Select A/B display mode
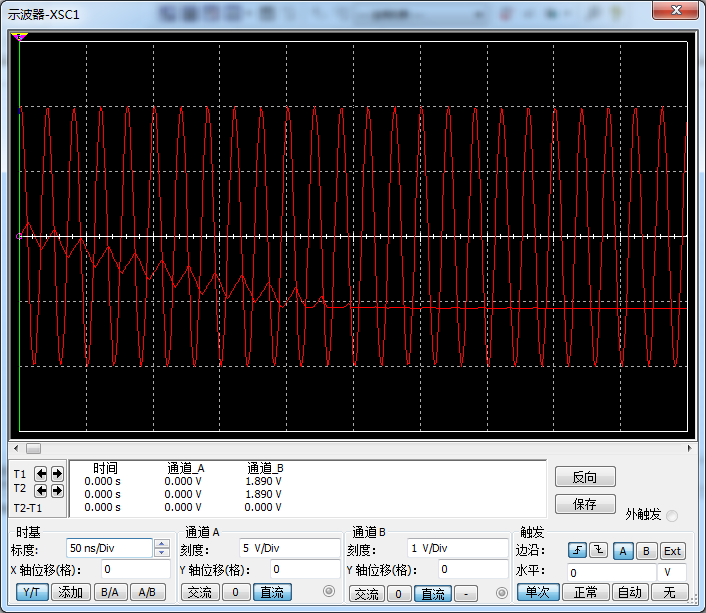The image size is (706, 613). pyautogui.click(x=147, y=592)
